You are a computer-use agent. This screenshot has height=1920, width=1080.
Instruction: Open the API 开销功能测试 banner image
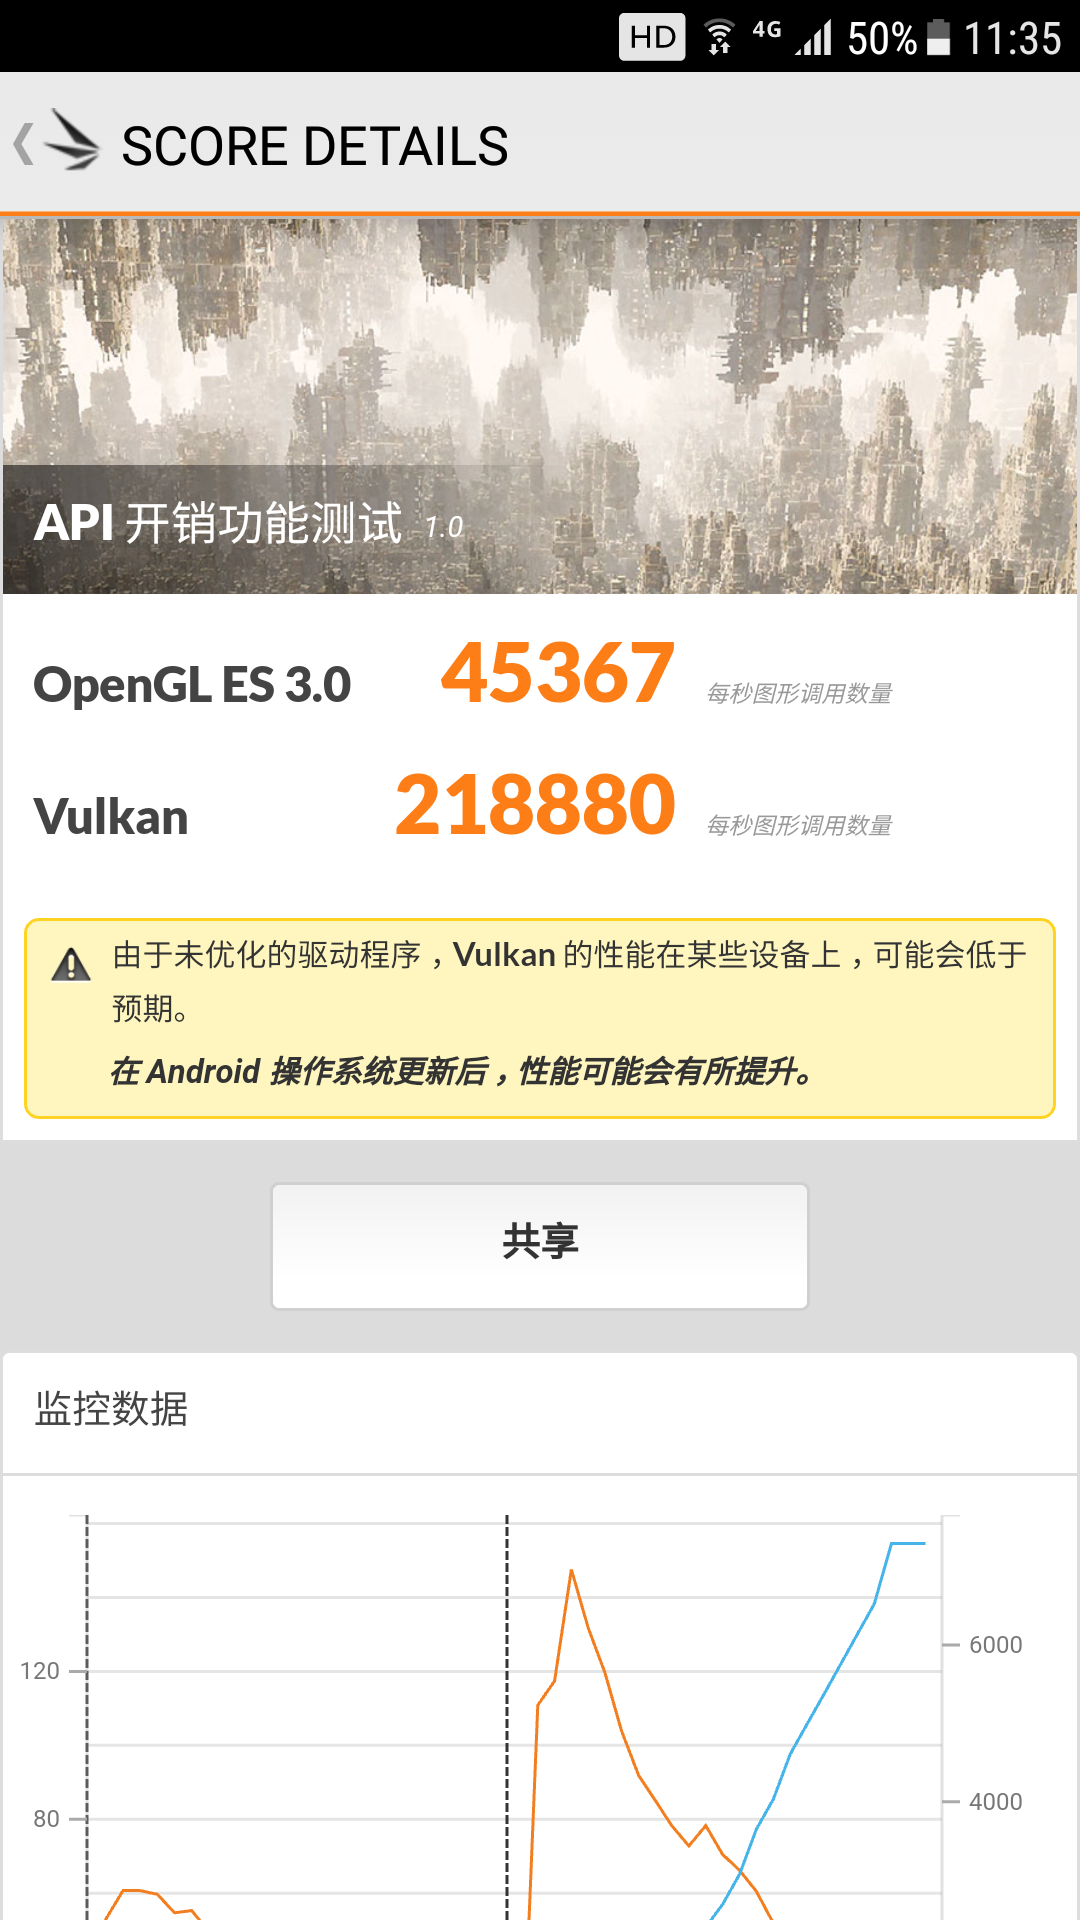(x=540, y=406)
